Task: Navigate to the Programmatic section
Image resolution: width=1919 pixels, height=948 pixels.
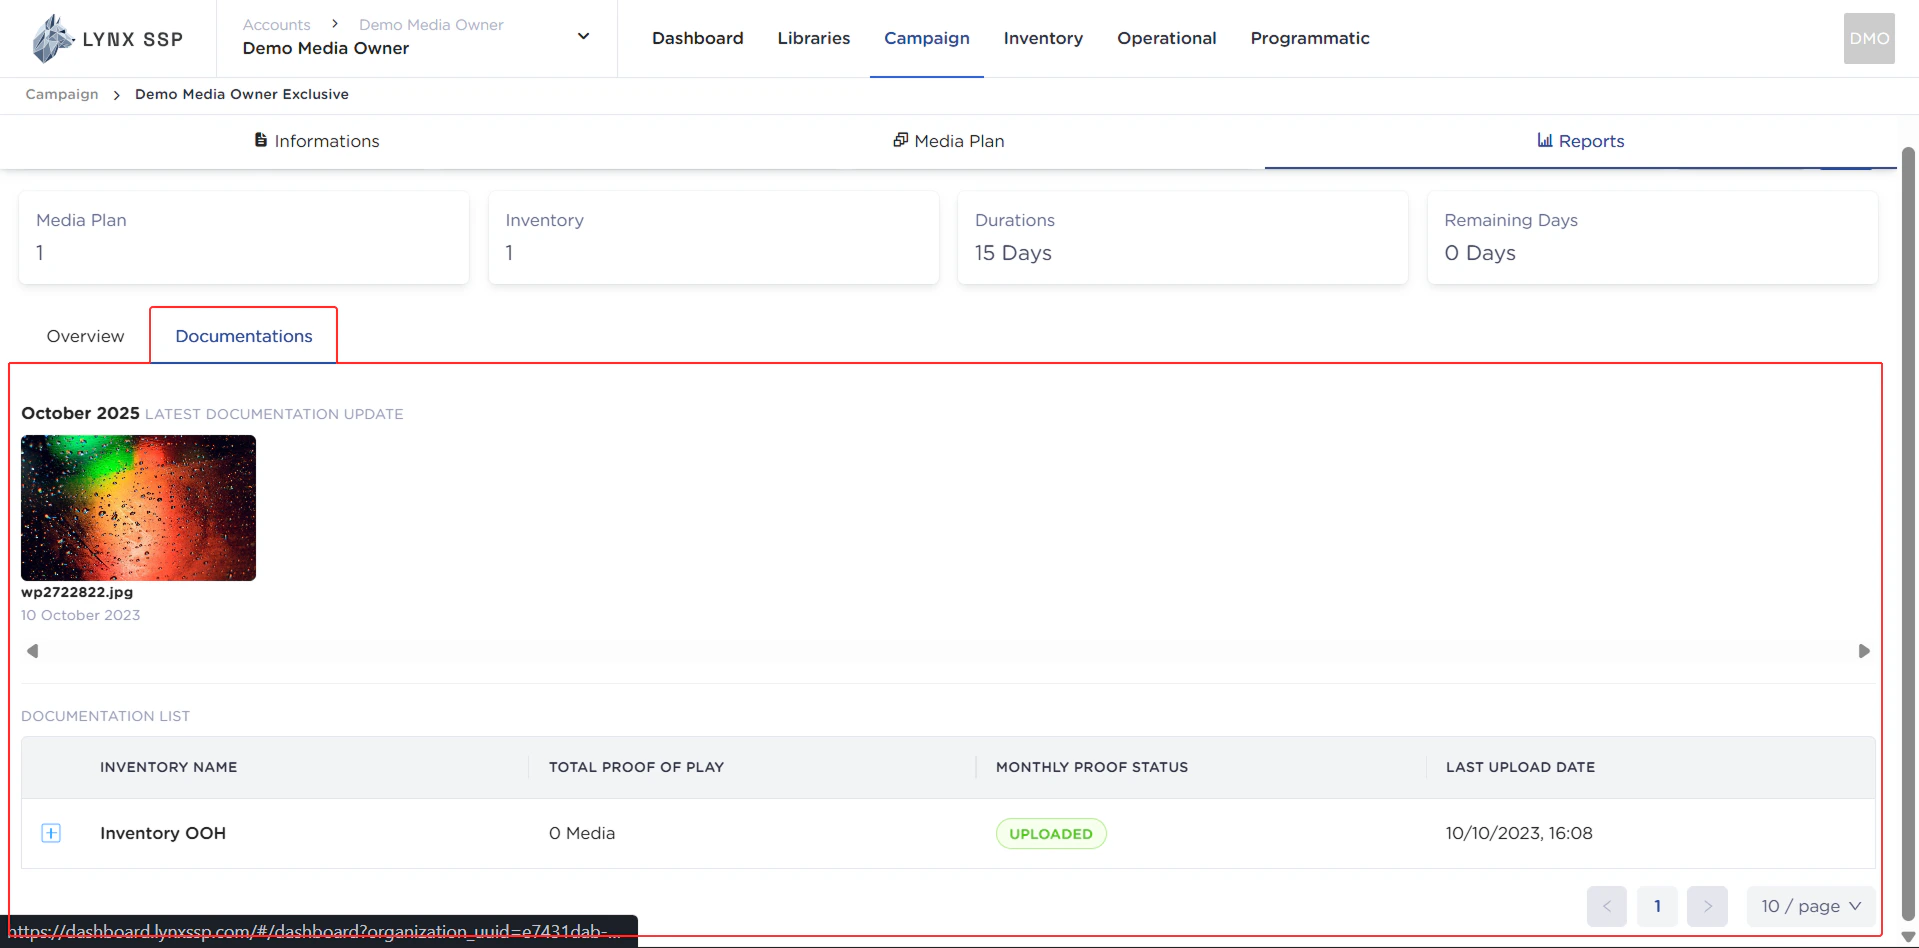Action: (1310, 38)
